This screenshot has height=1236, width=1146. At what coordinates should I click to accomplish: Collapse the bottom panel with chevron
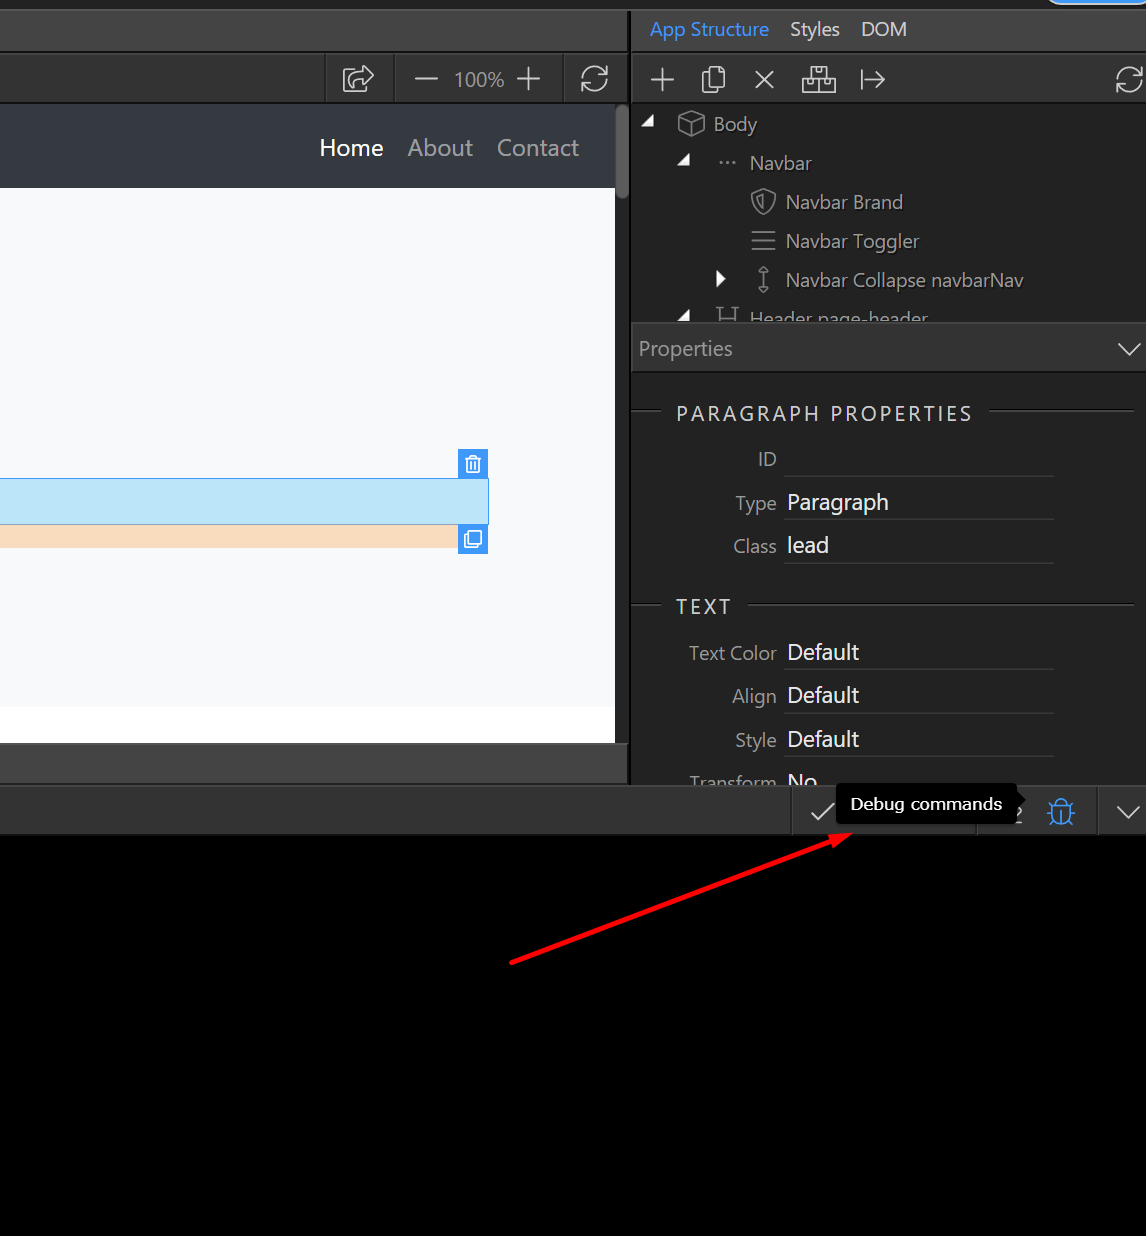[x=1128, y=812]
